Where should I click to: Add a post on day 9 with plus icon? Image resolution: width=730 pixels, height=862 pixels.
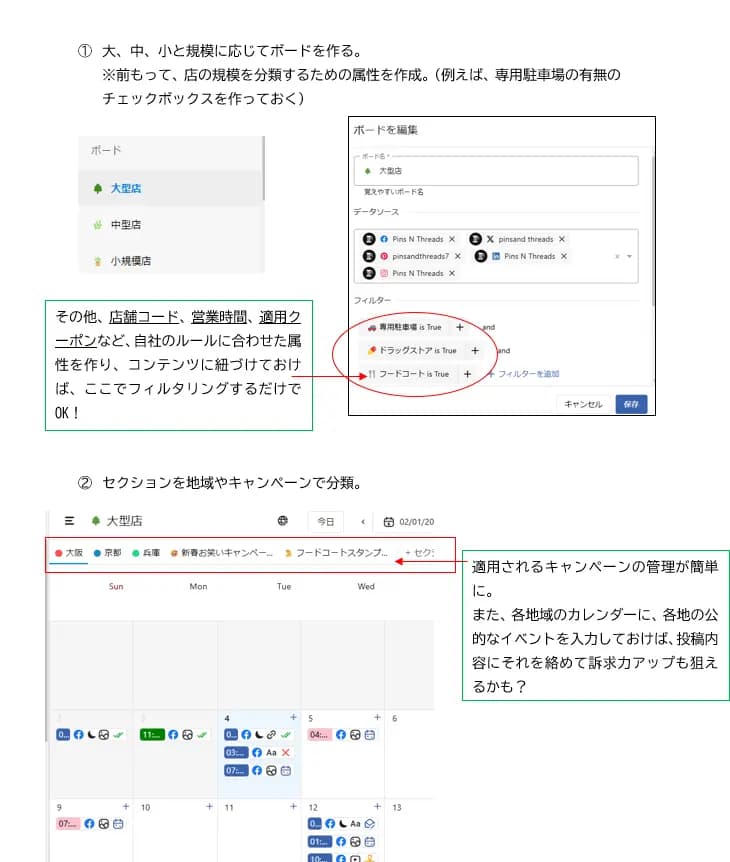(x=125, y=806)
